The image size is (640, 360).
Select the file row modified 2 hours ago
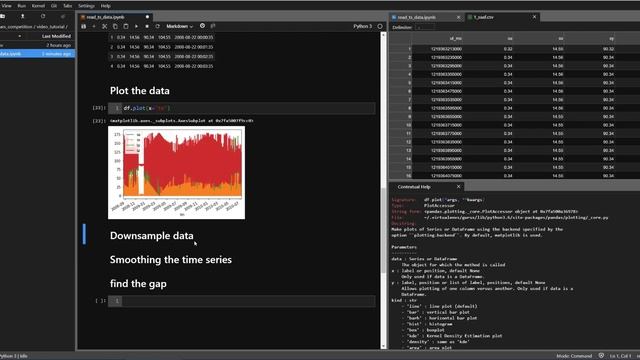pyautogui.click(x=37, y=45)
